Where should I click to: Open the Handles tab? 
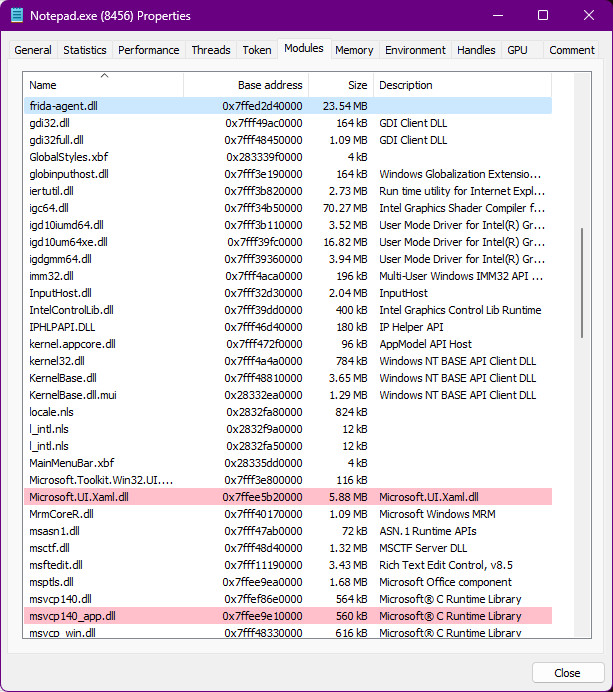[x=476, y=50]
